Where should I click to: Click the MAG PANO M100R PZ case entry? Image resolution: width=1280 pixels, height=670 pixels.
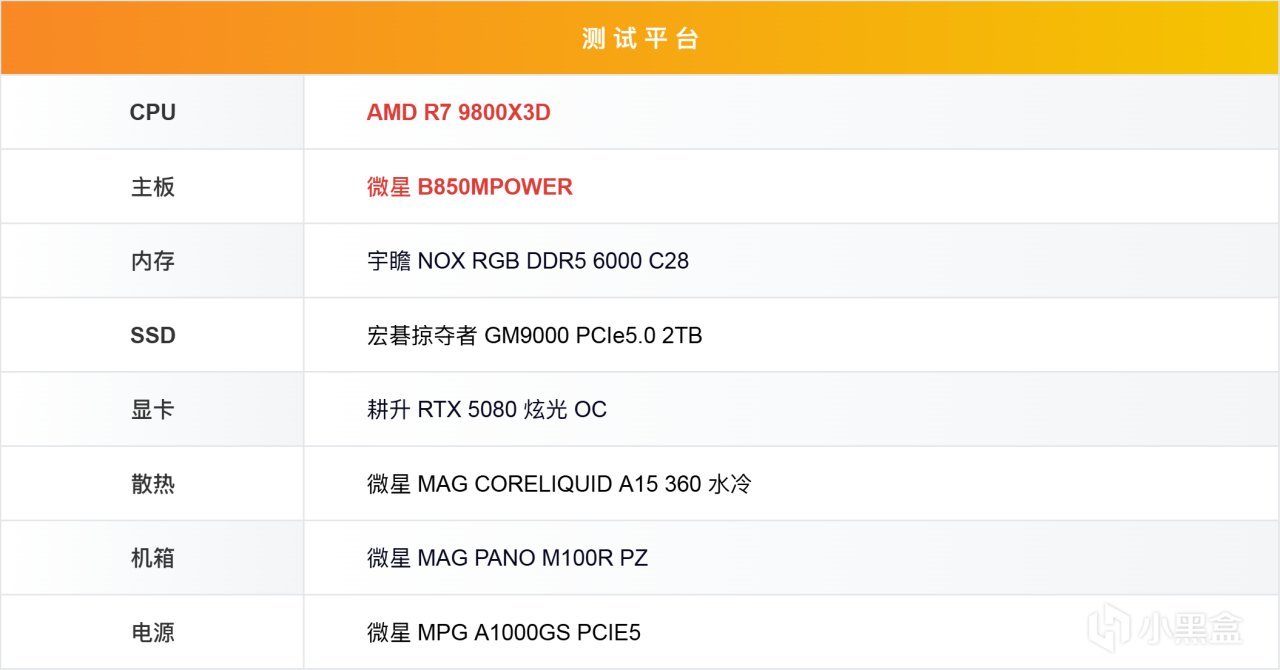coord(507,558)
